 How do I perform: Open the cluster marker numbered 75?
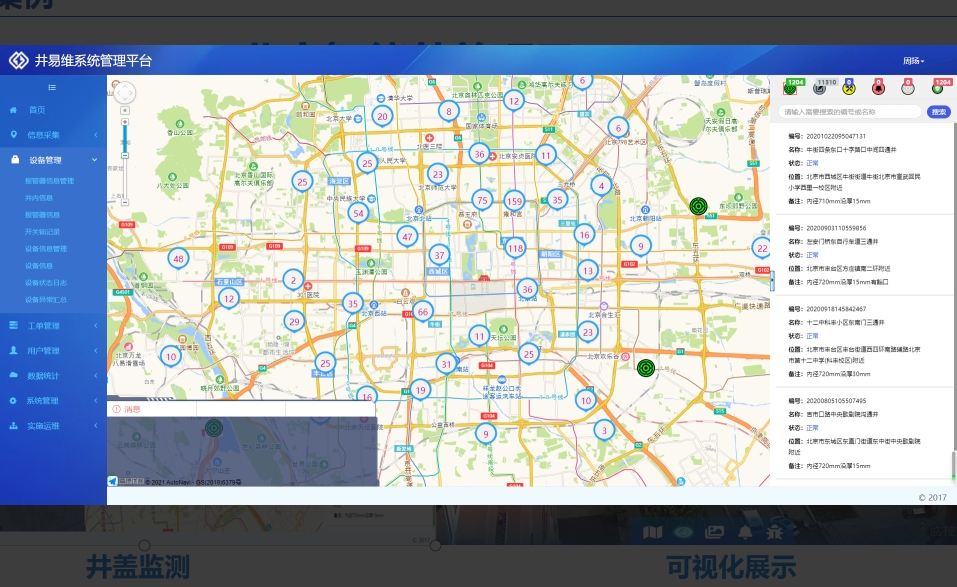tap(482, 200)
